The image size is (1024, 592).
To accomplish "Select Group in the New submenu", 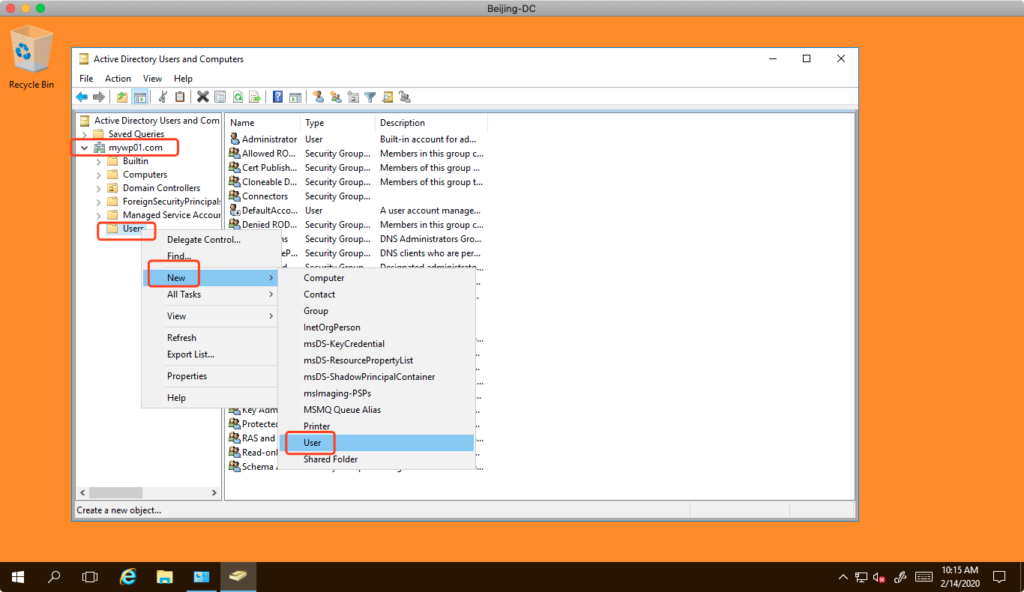I will [x=316, y=311].
